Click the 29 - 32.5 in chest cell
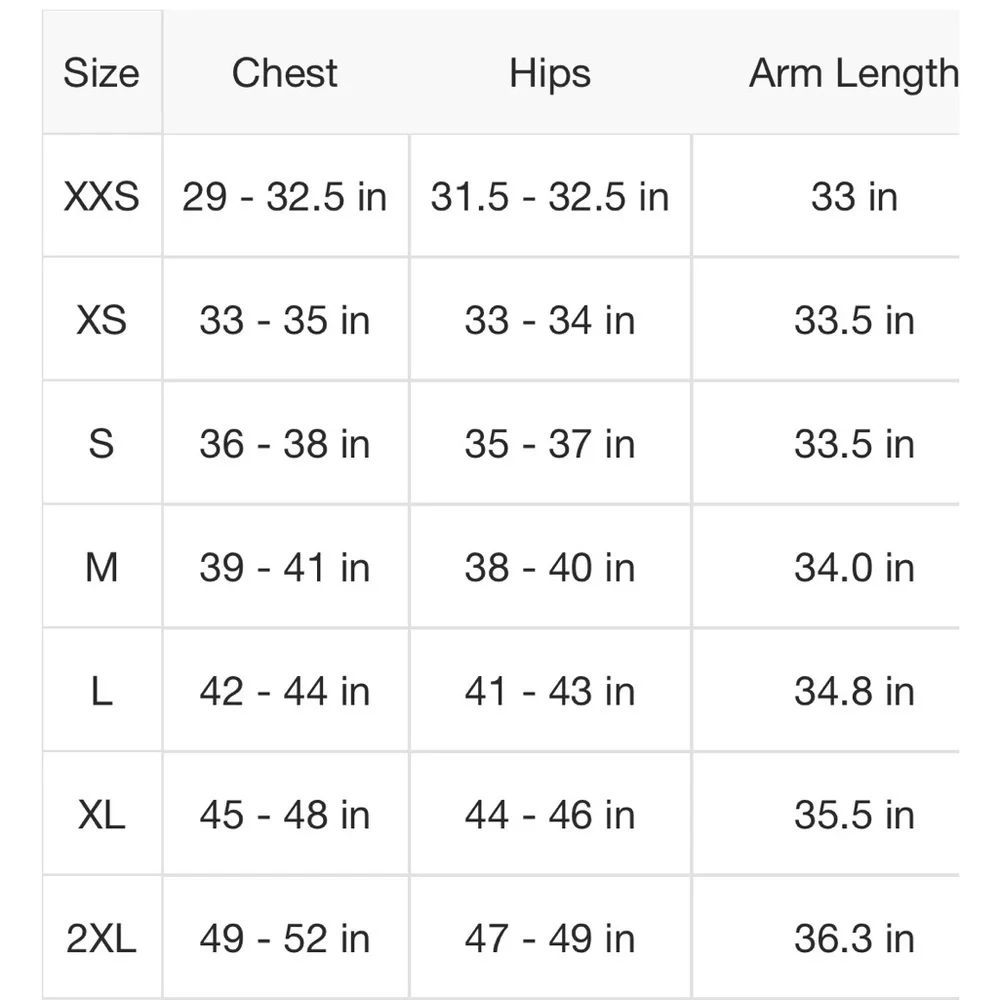This screenshot has width=1000, height=1000. 285,196
